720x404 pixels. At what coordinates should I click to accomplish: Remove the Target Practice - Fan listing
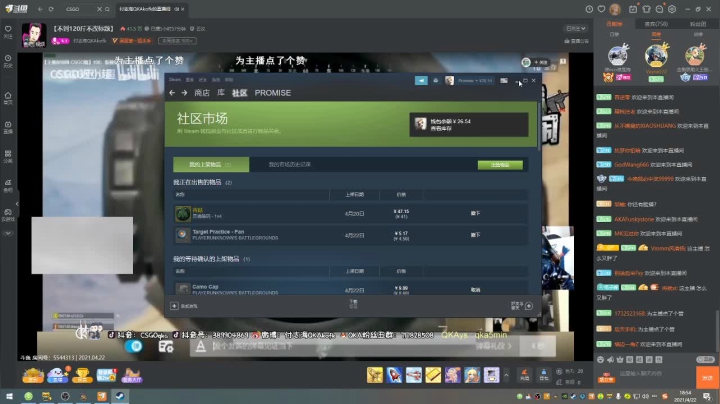(x=475, y=235)
